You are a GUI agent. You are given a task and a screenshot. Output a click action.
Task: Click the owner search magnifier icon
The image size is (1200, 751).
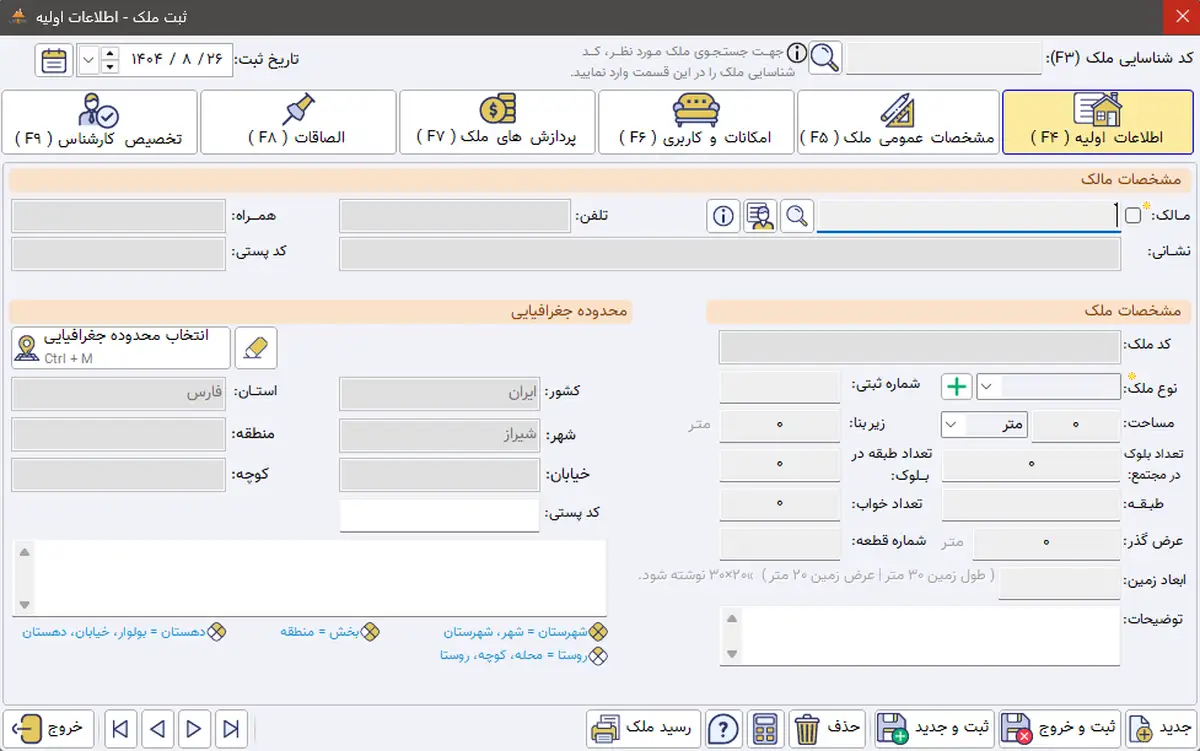point(797,216)
